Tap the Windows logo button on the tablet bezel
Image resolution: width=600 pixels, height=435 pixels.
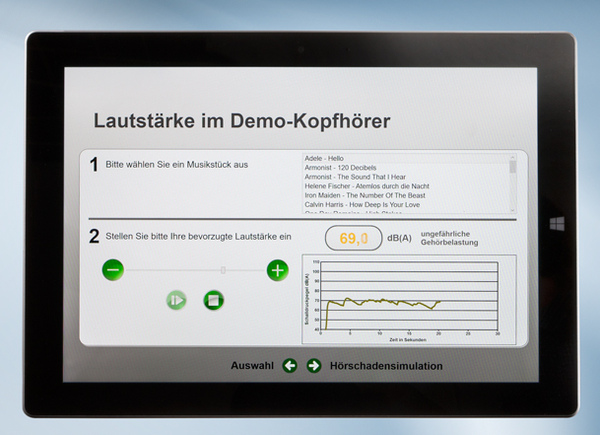point(557,223)
